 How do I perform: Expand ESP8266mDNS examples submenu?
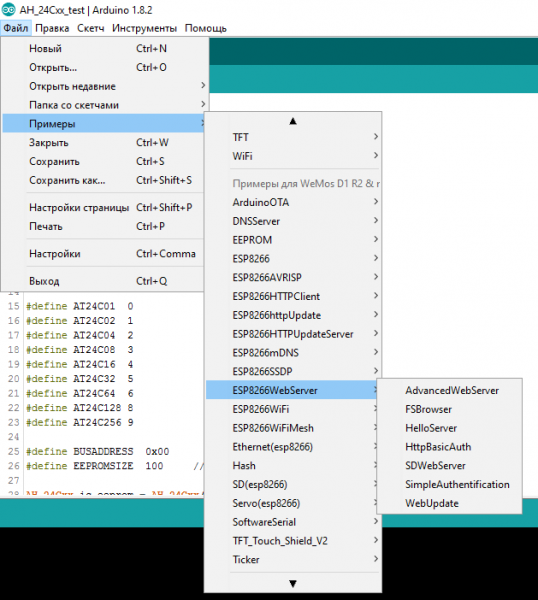[x=293, y=352]
